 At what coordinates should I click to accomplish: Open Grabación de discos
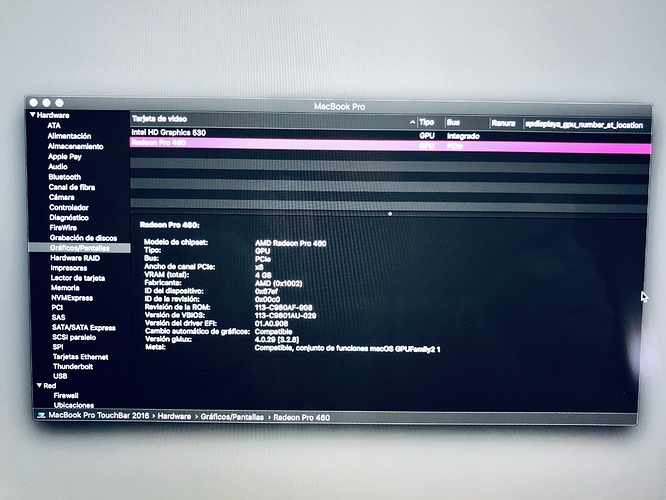click(x=83, y=238)
